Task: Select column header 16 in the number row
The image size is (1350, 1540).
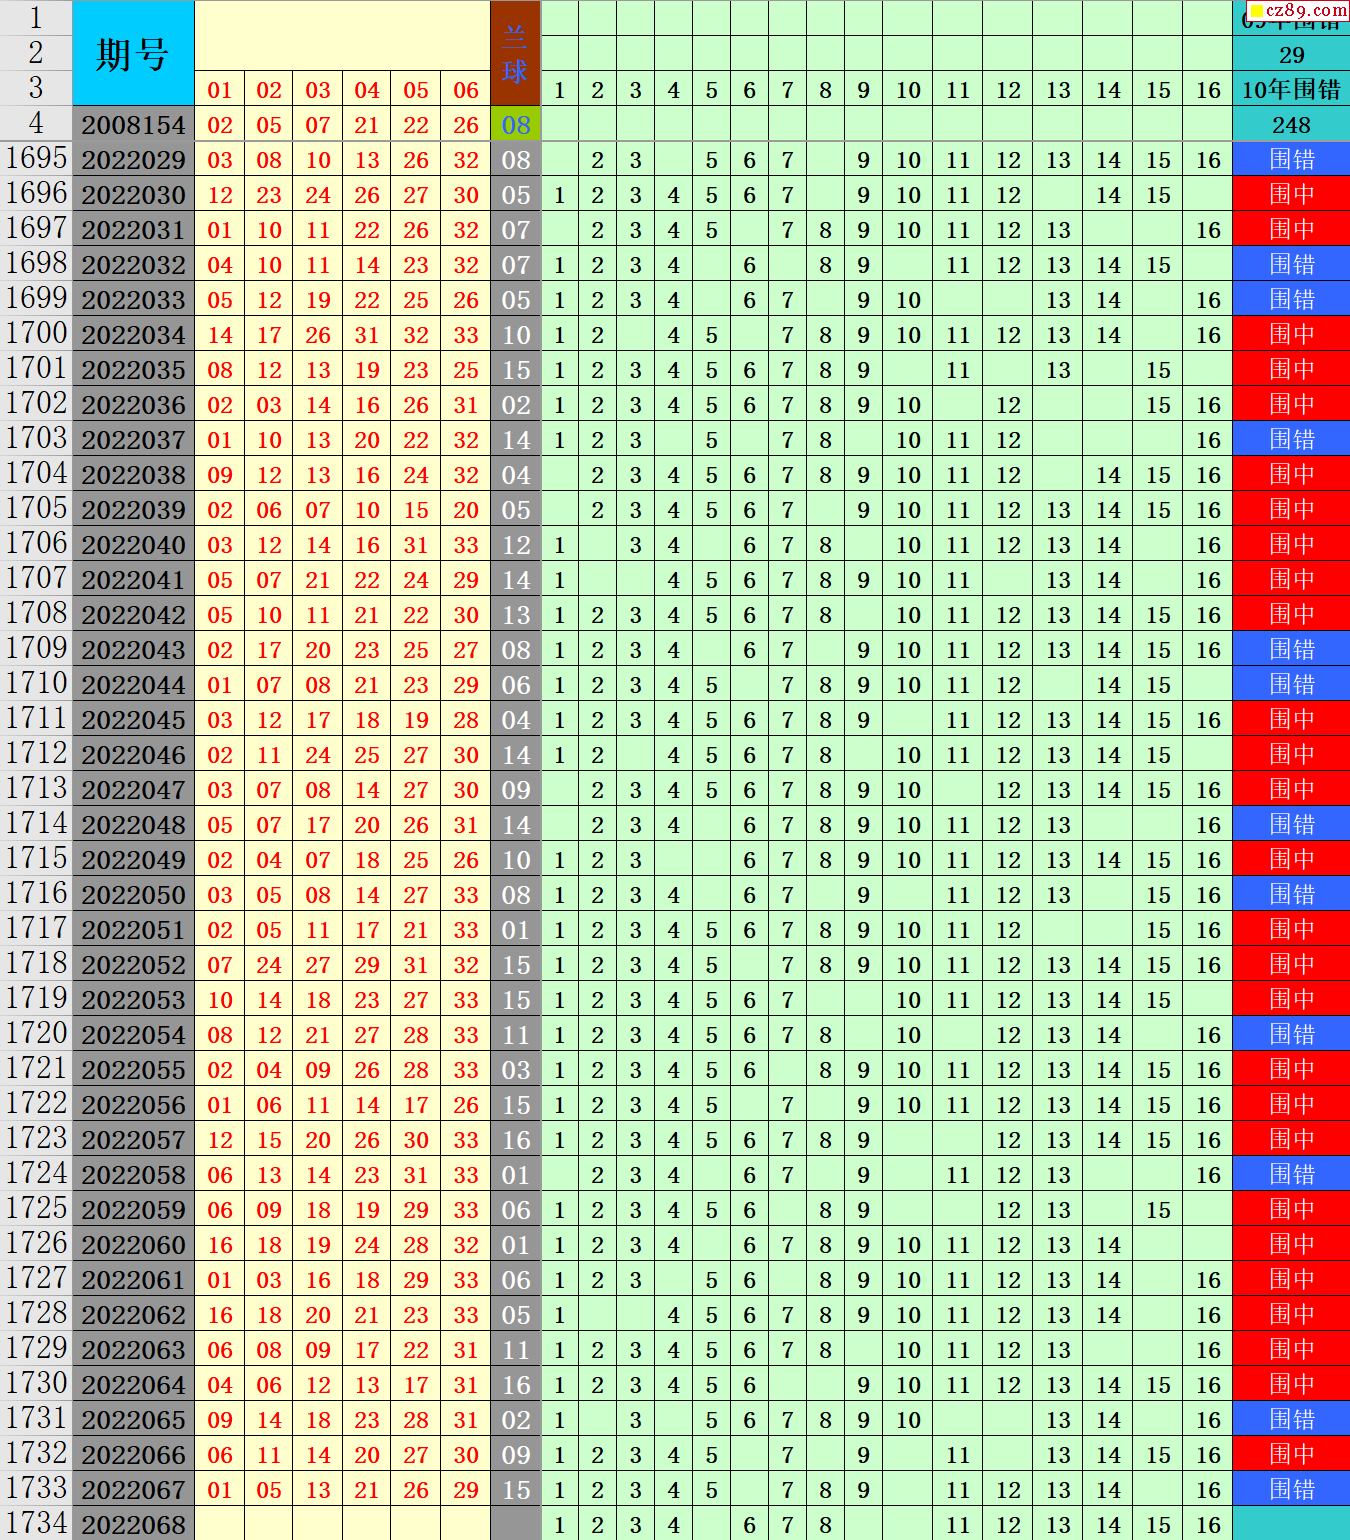Action: 1208,90
